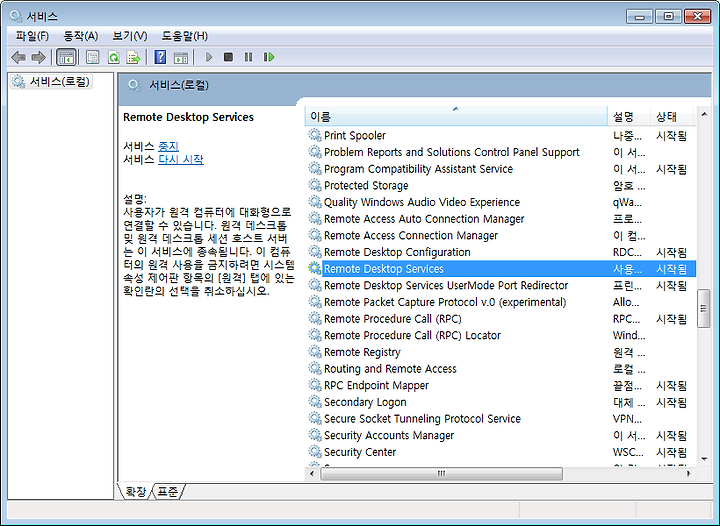The width and height of the screenshot is (720, 526).
Task: Click the 서비스 title bar app icon
Action: [x=16, y=17]
